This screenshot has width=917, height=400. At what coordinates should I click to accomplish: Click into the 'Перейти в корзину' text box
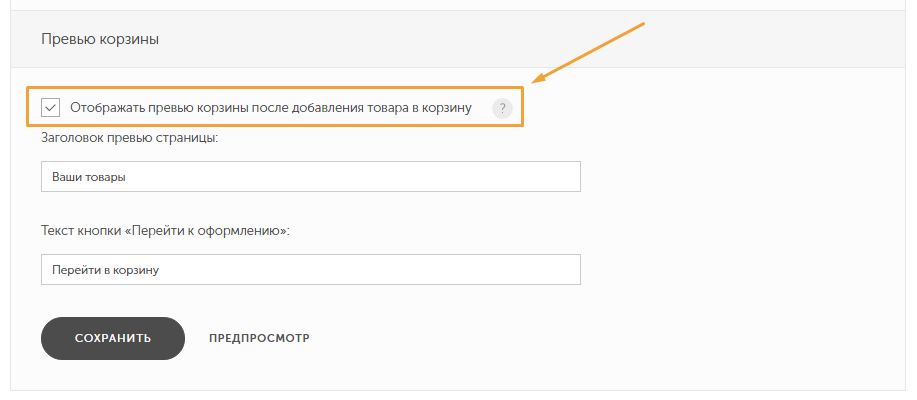[x=311, y=270]
